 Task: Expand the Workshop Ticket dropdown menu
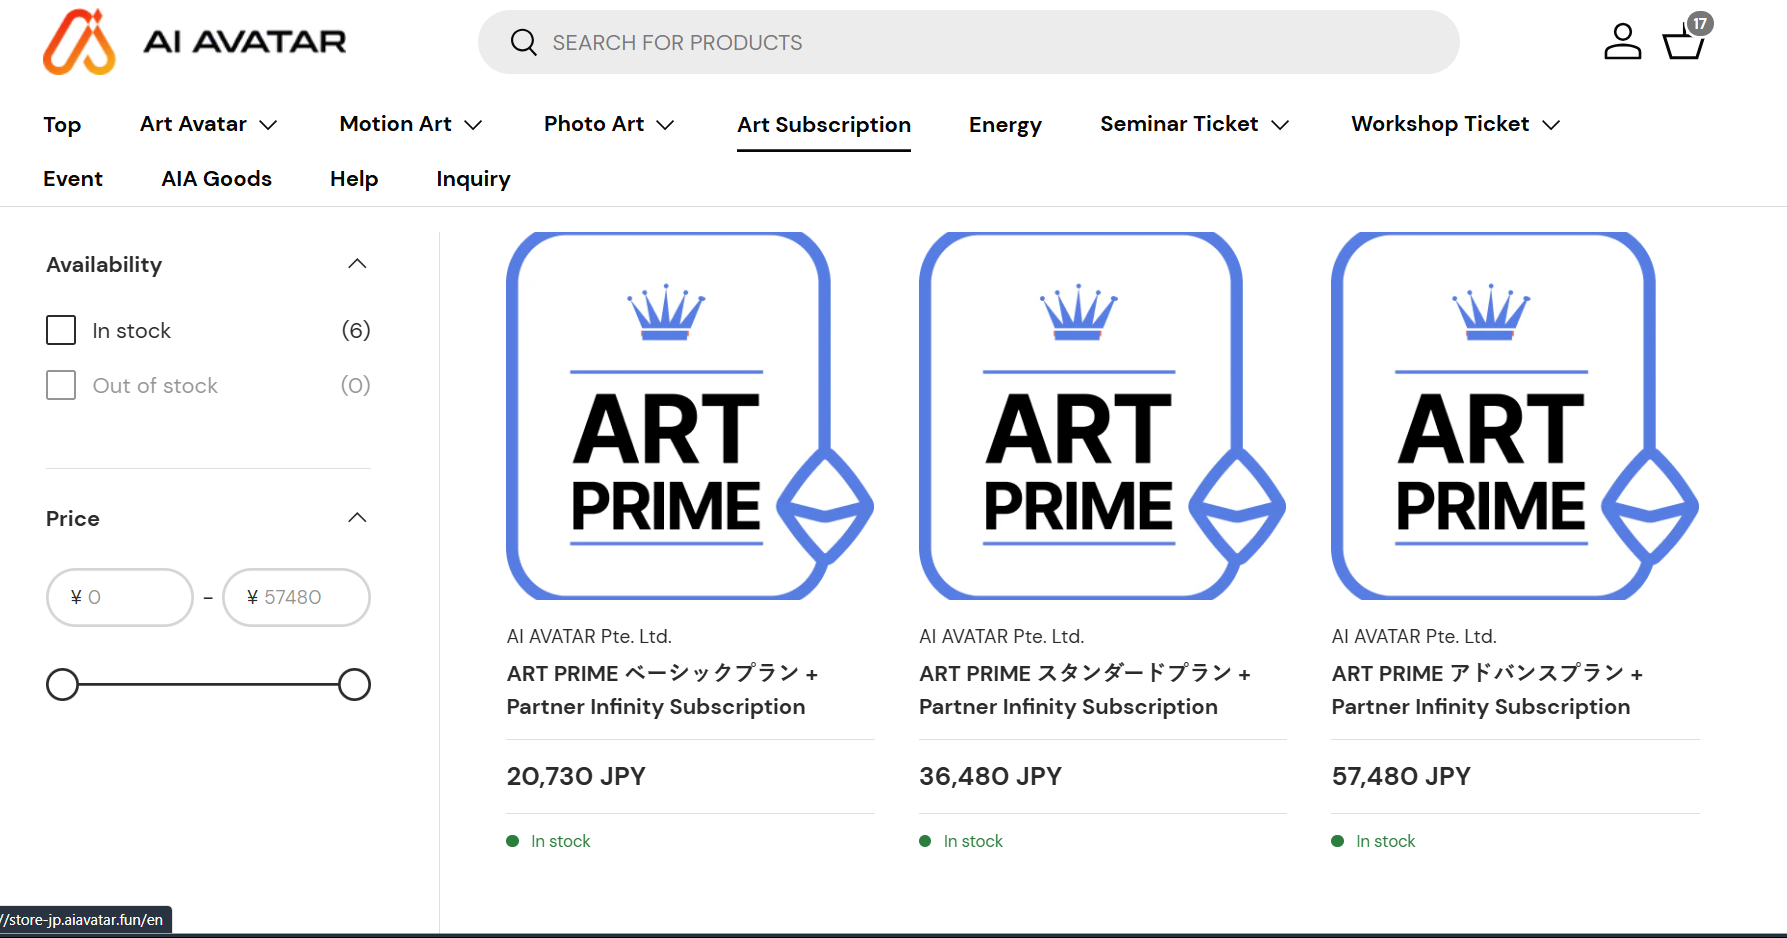click(x=1551, y=125)
